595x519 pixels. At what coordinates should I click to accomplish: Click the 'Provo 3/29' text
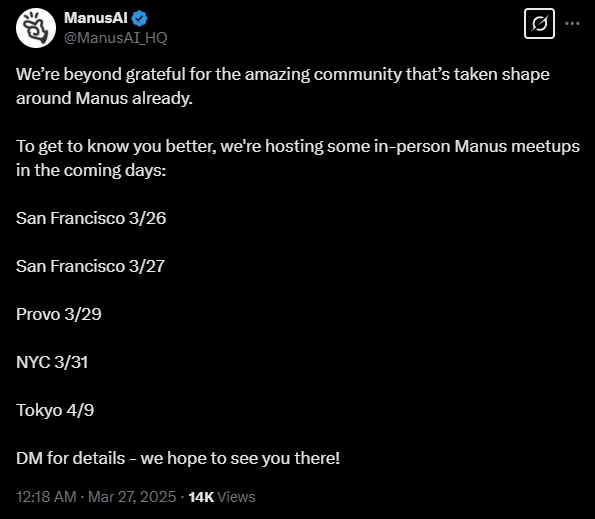click(59, 314)
